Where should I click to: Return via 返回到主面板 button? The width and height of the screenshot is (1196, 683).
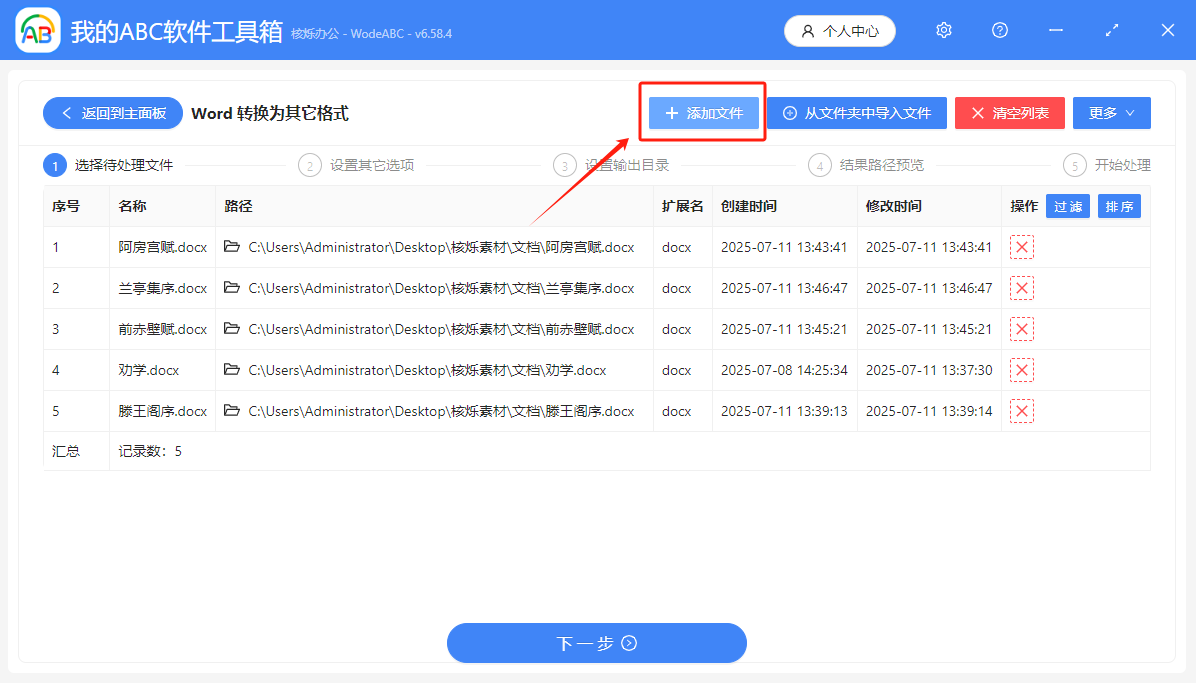[112, 113]
